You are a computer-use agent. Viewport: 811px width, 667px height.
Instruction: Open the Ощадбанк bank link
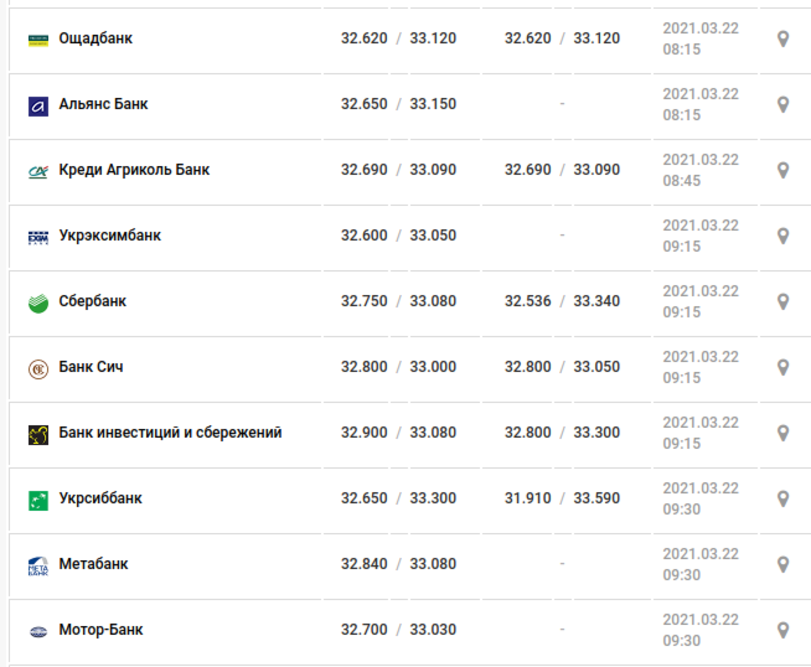(x=96, y=38)
